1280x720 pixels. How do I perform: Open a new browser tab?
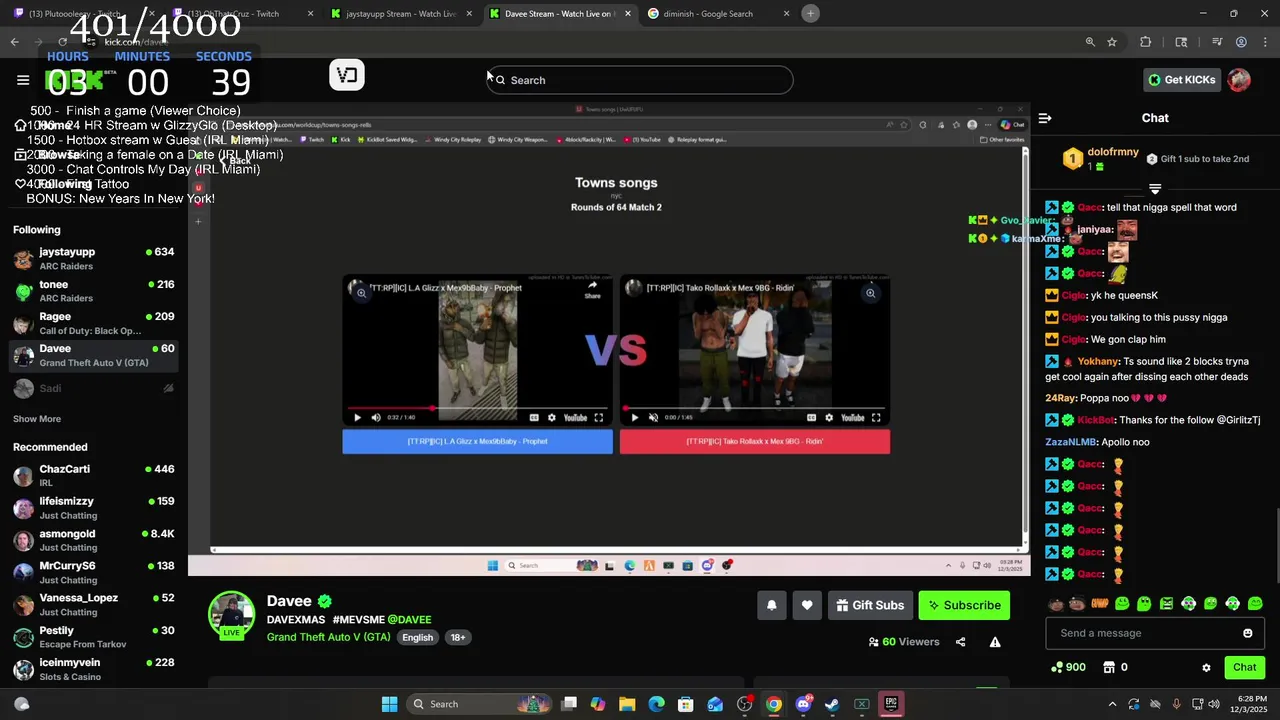coord(810,14)
